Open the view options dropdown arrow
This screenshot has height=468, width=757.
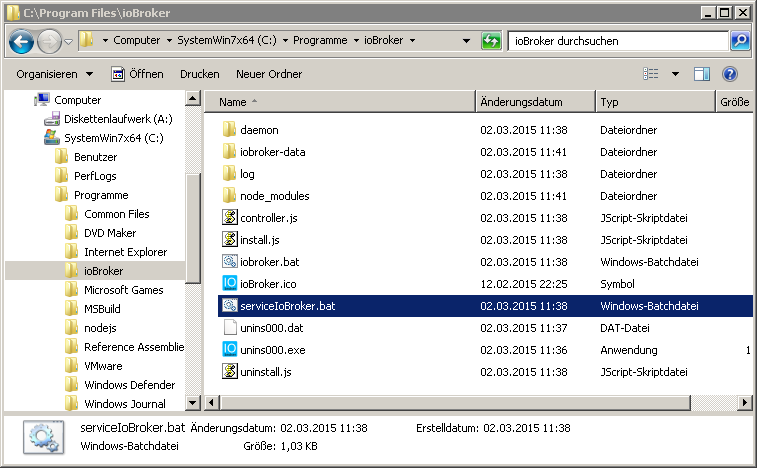tap(675, 74)
